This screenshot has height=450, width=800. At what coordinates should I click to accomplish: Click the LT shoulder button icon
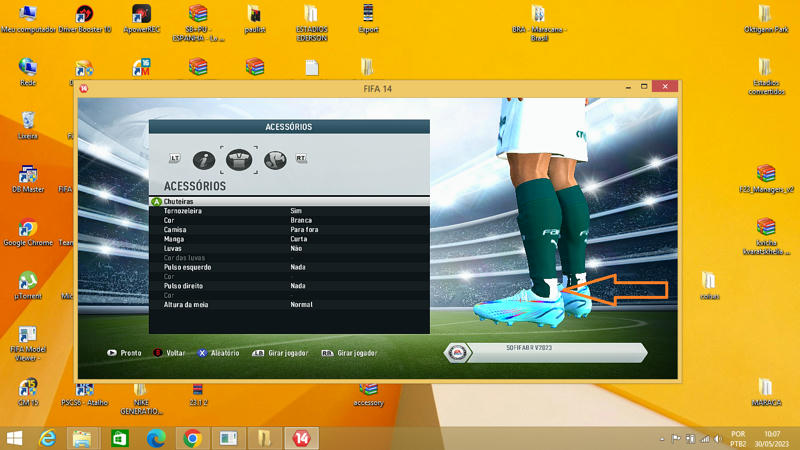[174, 158]
